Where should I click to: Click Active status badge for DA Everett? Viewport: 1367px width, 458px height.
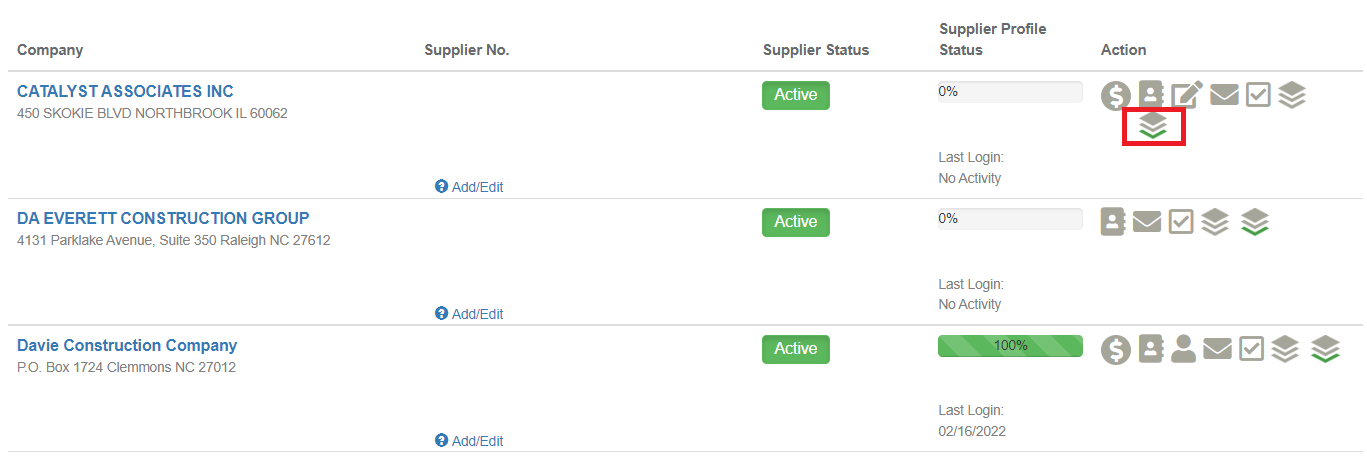(x=796, y=222)
